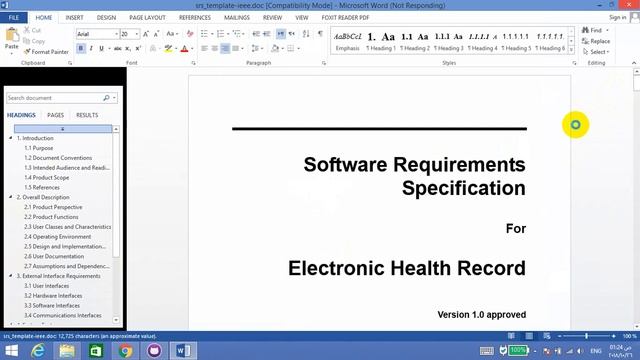Screen dimensions: 640x360
Task: Open Font dialog launcher
Action: click(193, 63)
